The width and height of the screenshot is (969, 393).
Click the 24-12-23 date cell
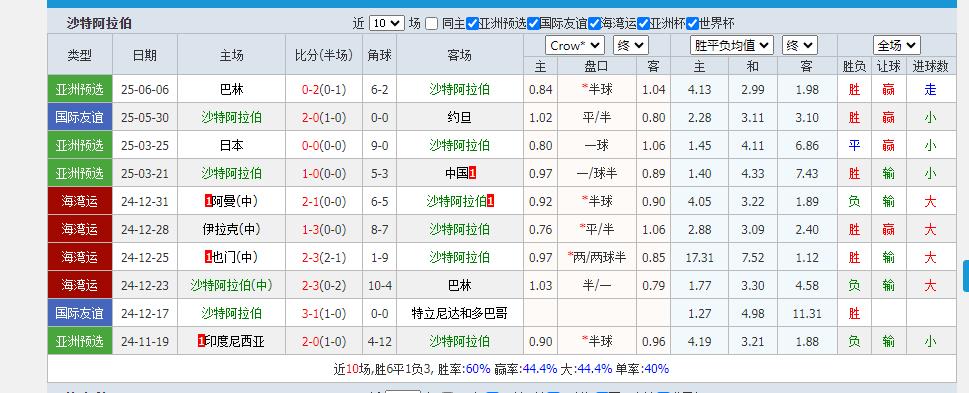click(145, 285)
